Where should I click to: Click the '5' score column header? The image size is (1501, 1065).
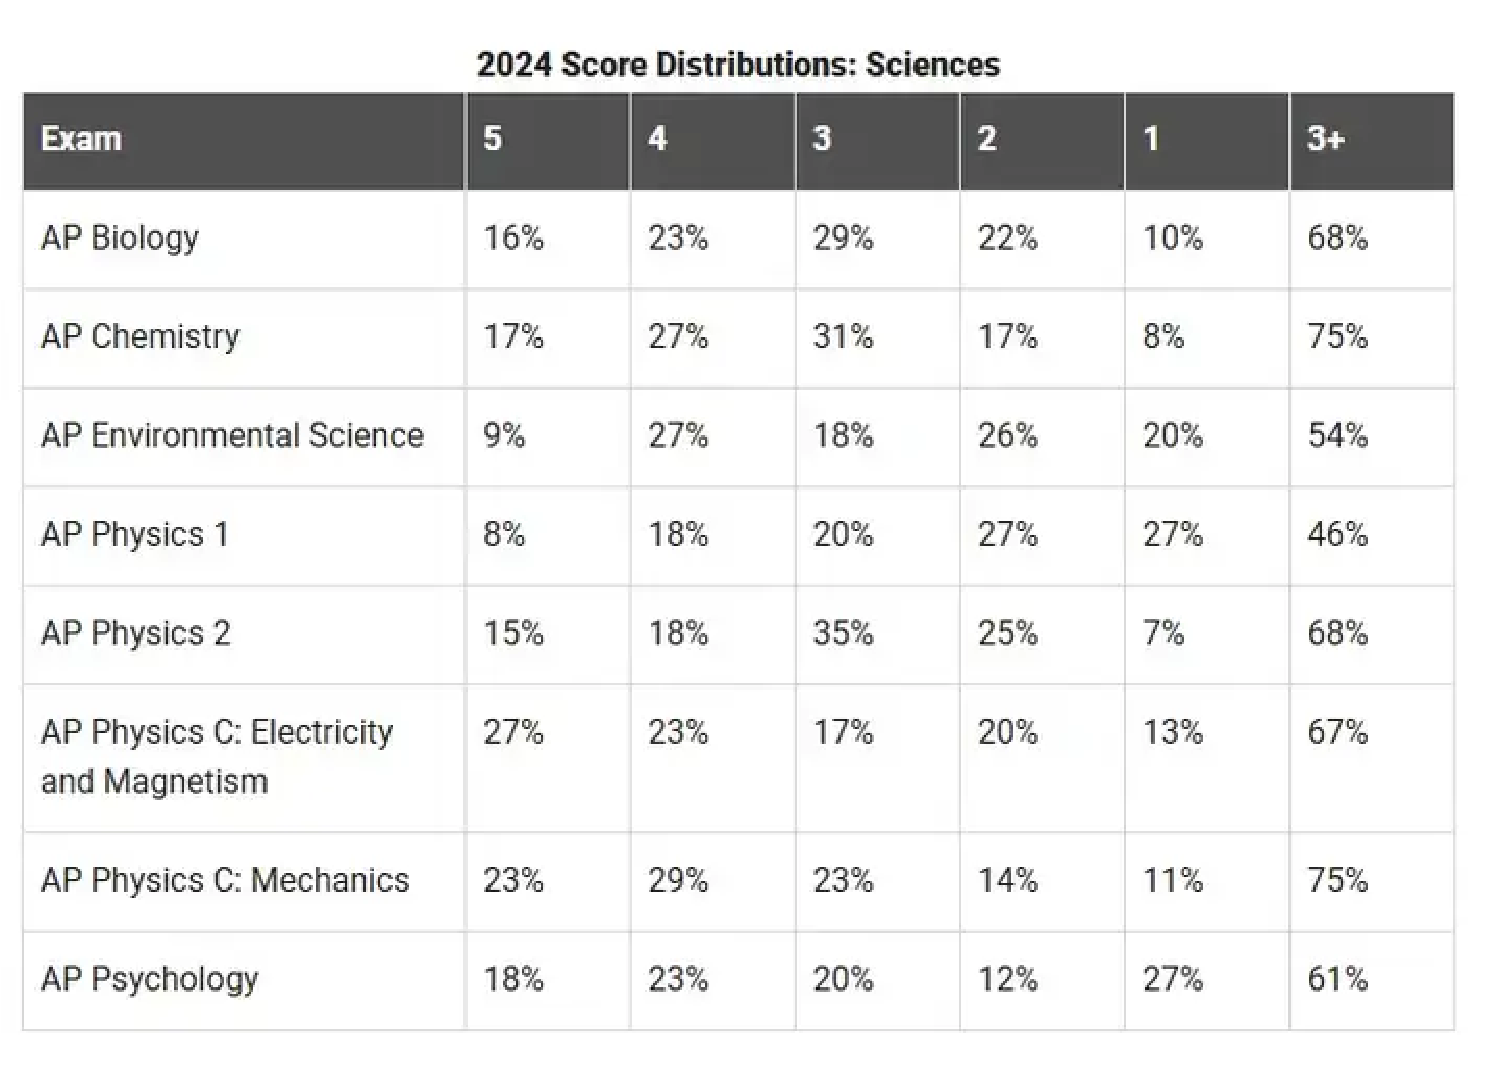point(492,138)
